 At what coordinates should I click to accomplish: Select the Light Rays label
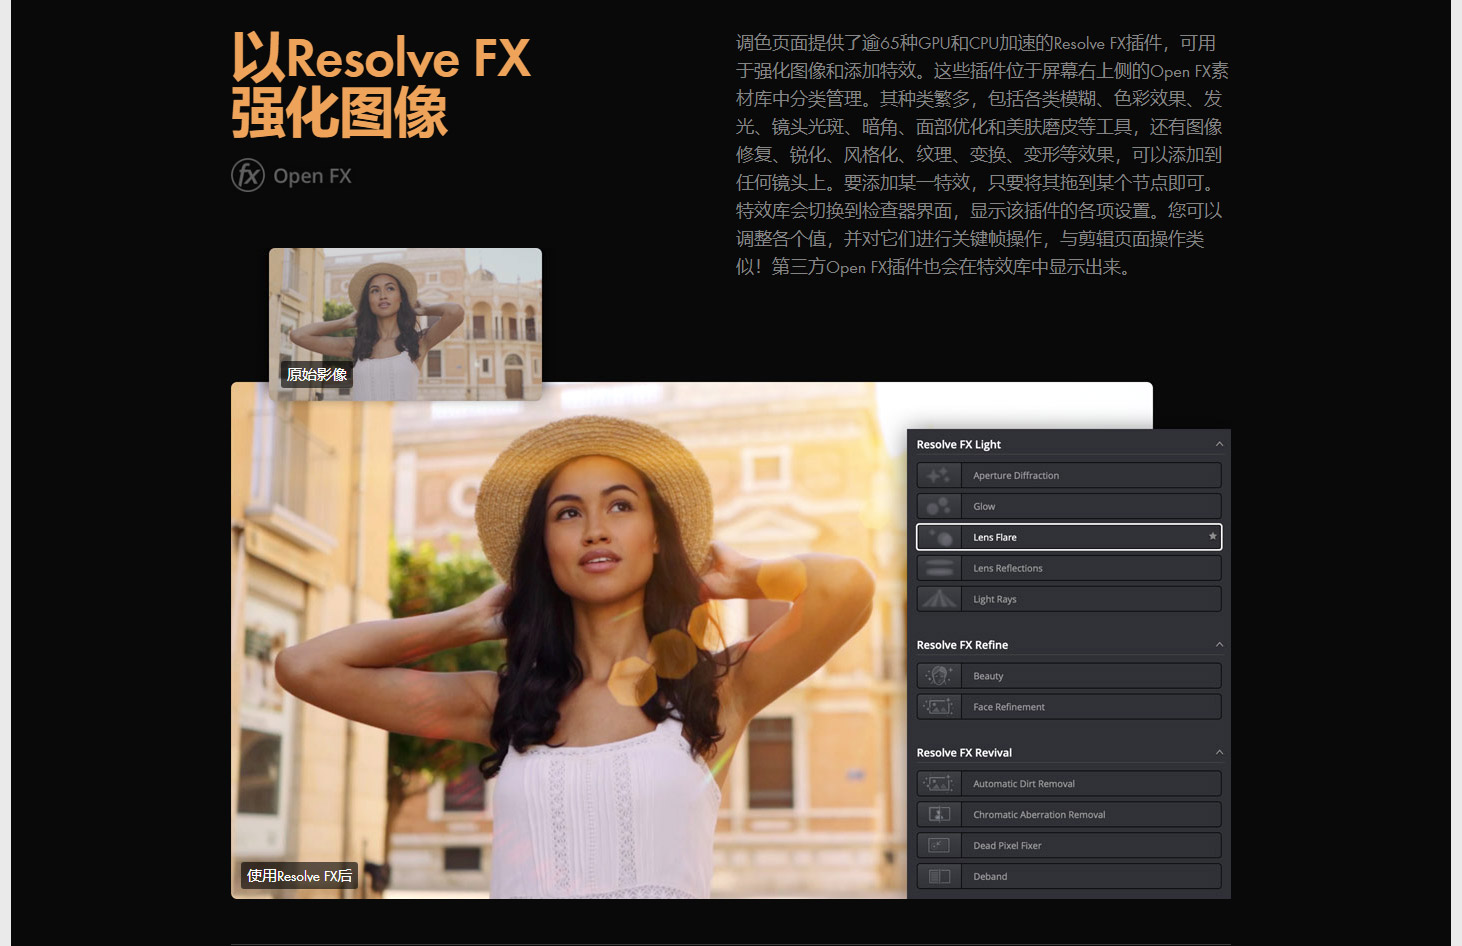point(995,600)
